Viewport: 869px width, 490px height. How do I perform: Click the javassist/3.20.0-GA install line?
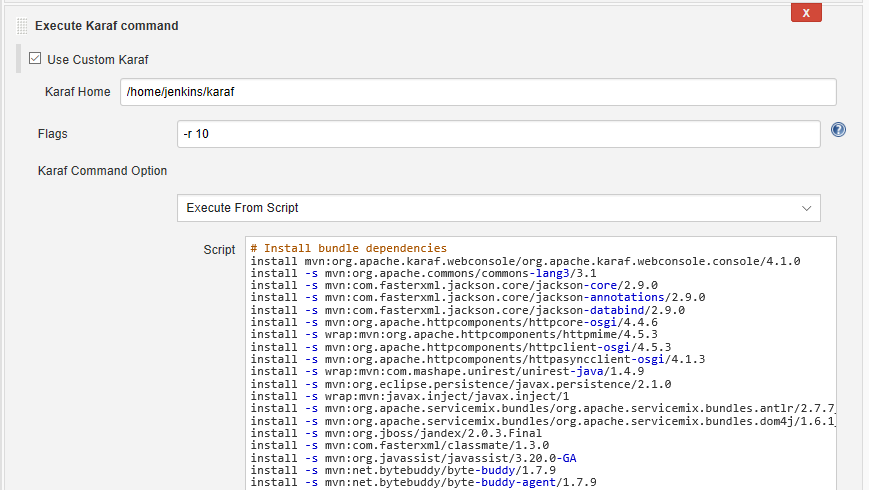413,458
